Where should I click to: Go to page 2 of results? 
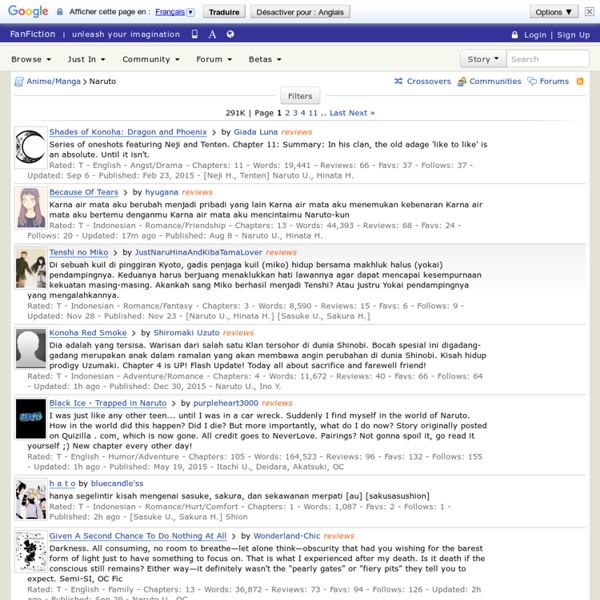pos(287,113)
